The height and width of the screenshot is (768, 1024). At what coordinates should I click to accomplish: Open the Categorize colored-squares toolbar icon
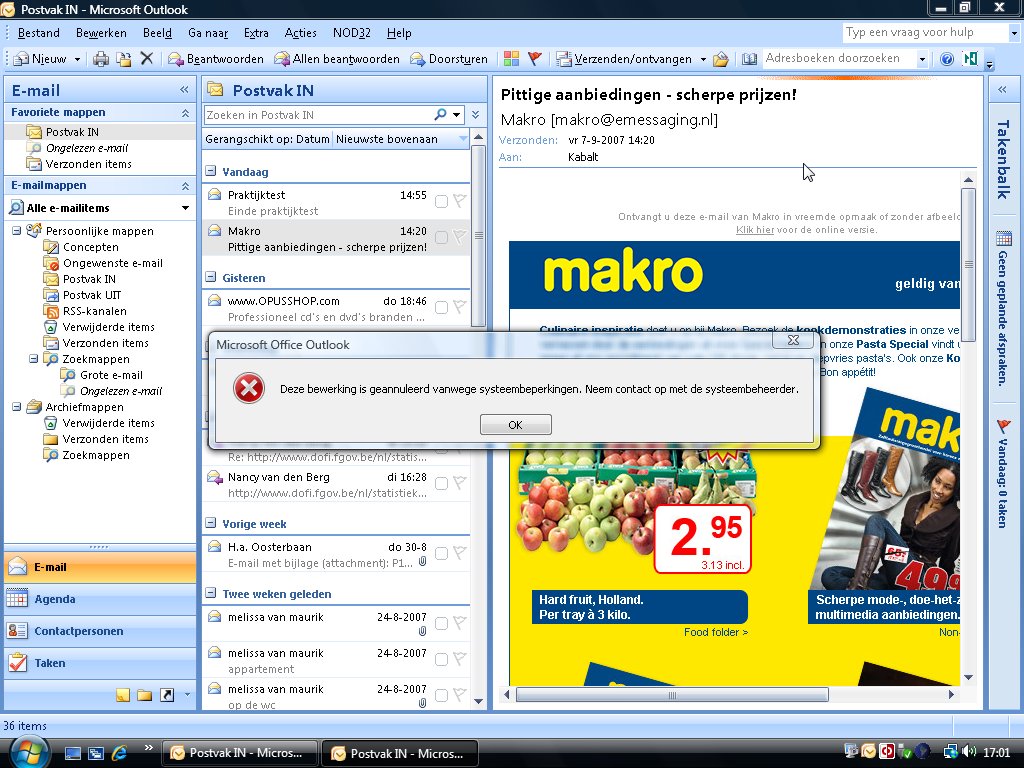coord(511,59)
